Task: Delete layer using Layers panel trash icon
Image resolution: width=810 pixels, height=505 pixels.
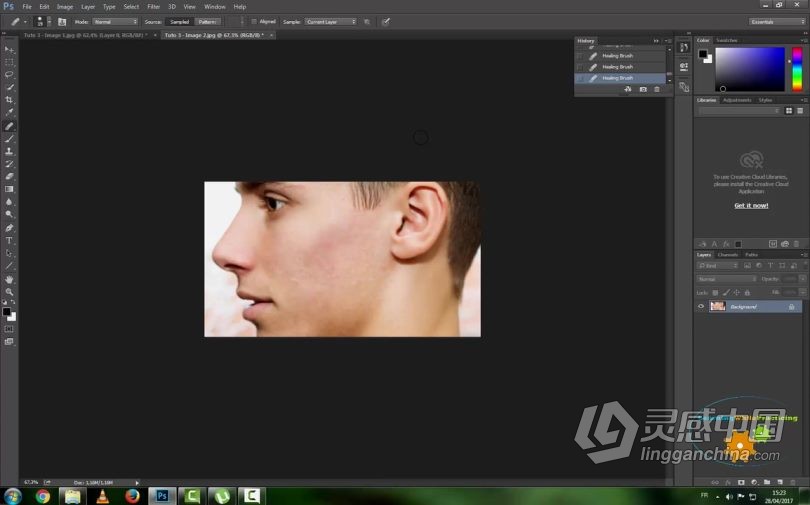Action: tap(793, 482)
